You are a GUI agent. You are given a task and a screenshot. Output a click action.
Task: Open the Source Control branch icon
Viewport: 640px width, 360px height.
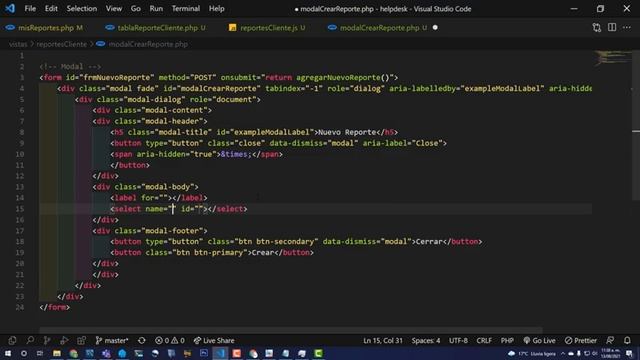coord(47,340)
